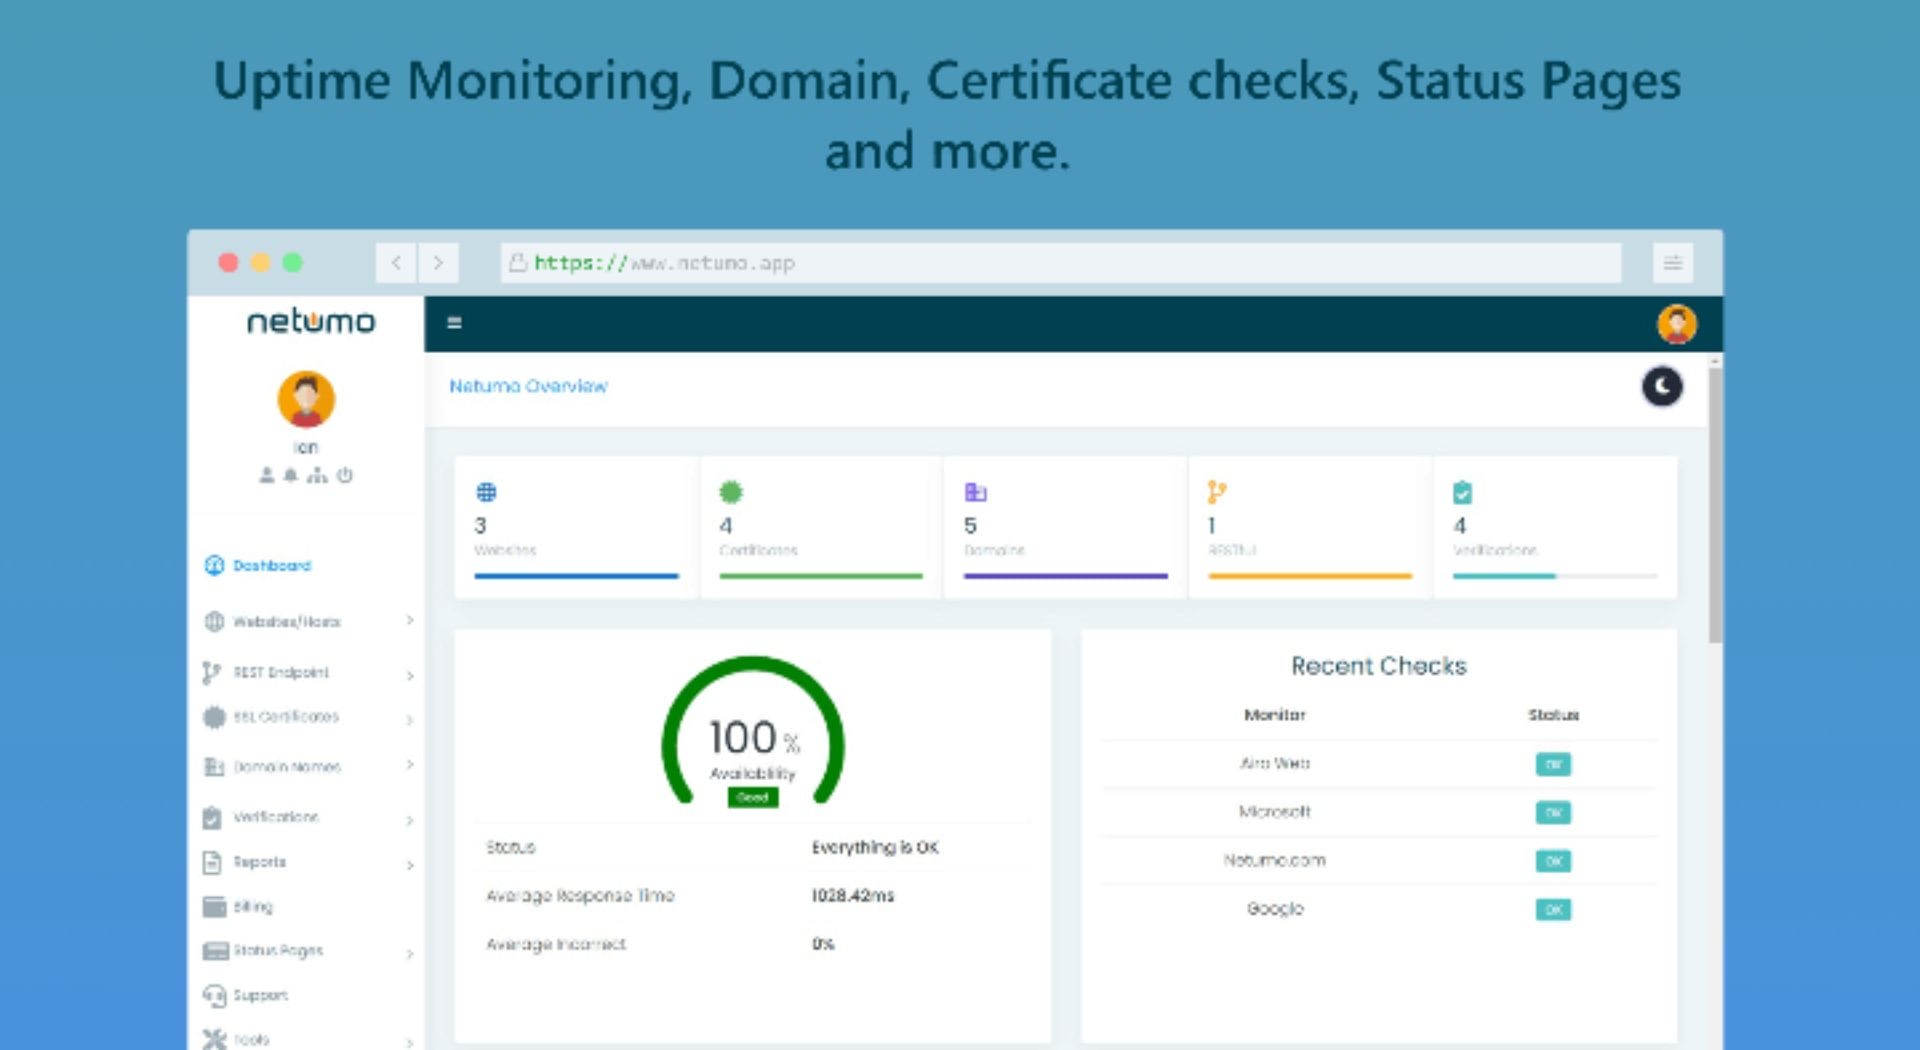The width and height of the screenshot is (1920, 1050).
Task: Click the sitemap icon under username
Action: pos(317,475)
